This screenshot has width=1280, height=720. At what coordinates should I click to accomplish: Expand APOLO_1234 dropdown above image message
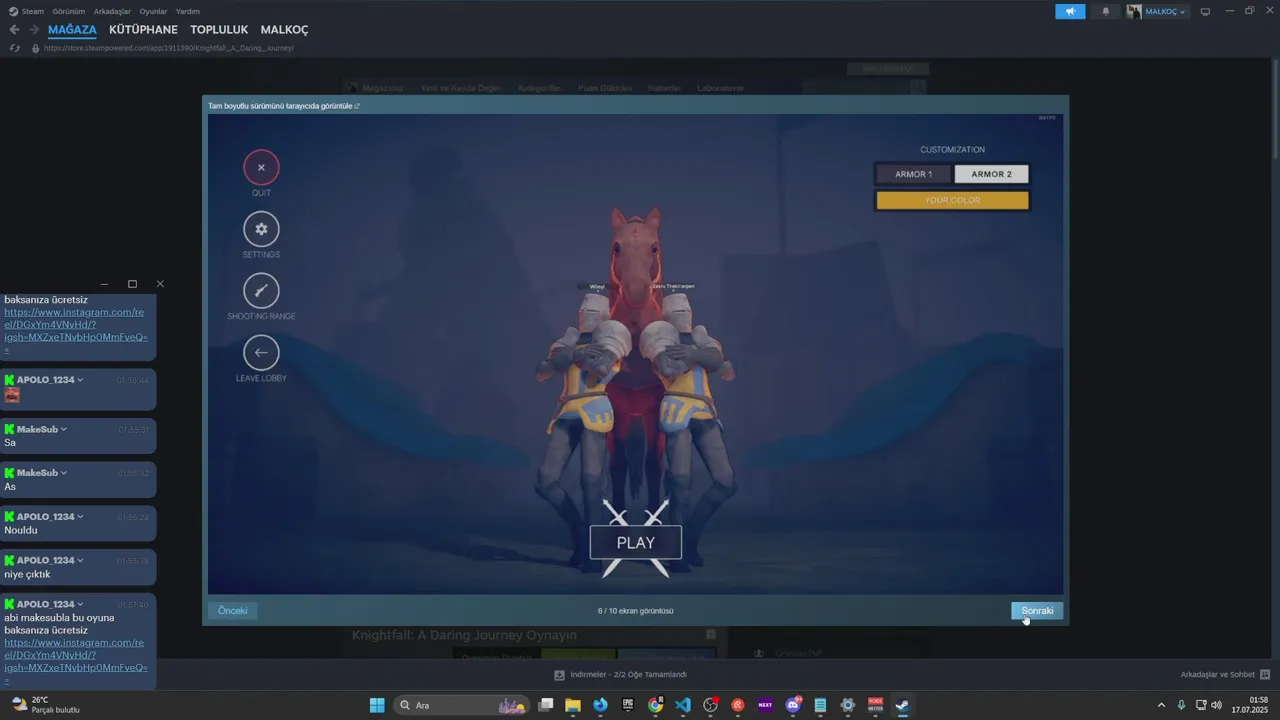click(80, 380)
